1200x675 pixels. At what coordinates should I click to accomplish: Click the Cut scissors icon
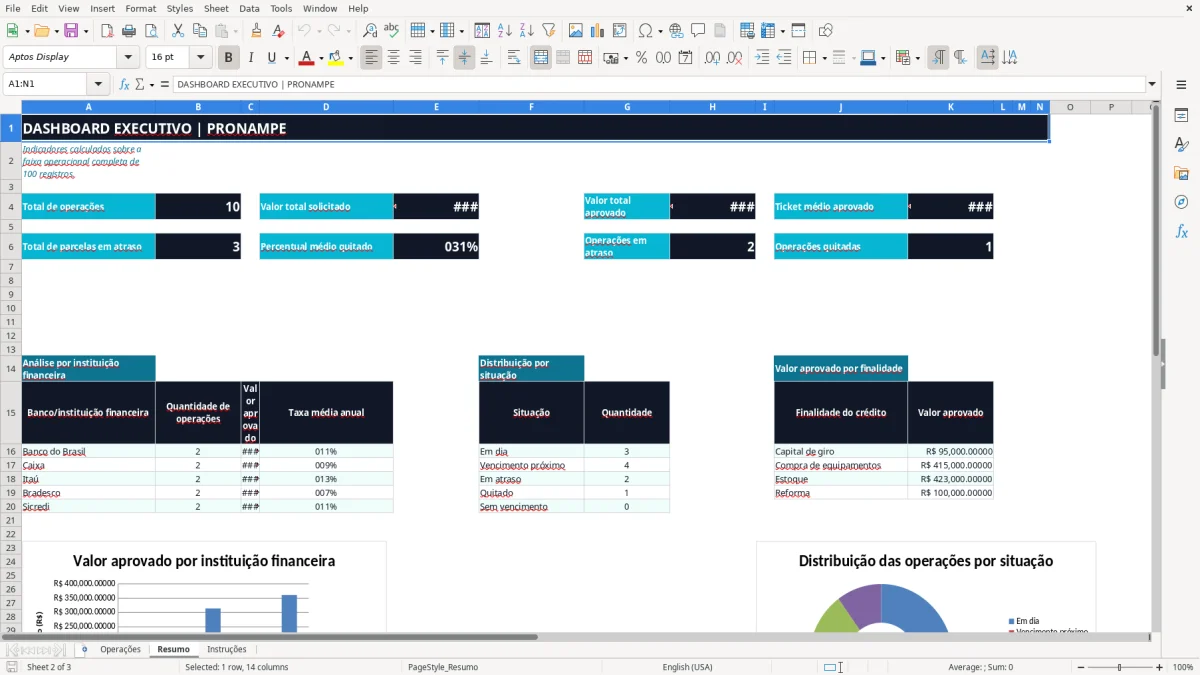[177, 31]
